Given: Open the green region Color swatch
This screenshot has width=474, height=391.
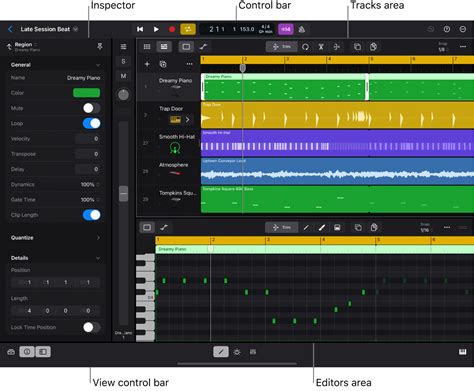Looking at the screenshot, I should (x=86, y=93).
